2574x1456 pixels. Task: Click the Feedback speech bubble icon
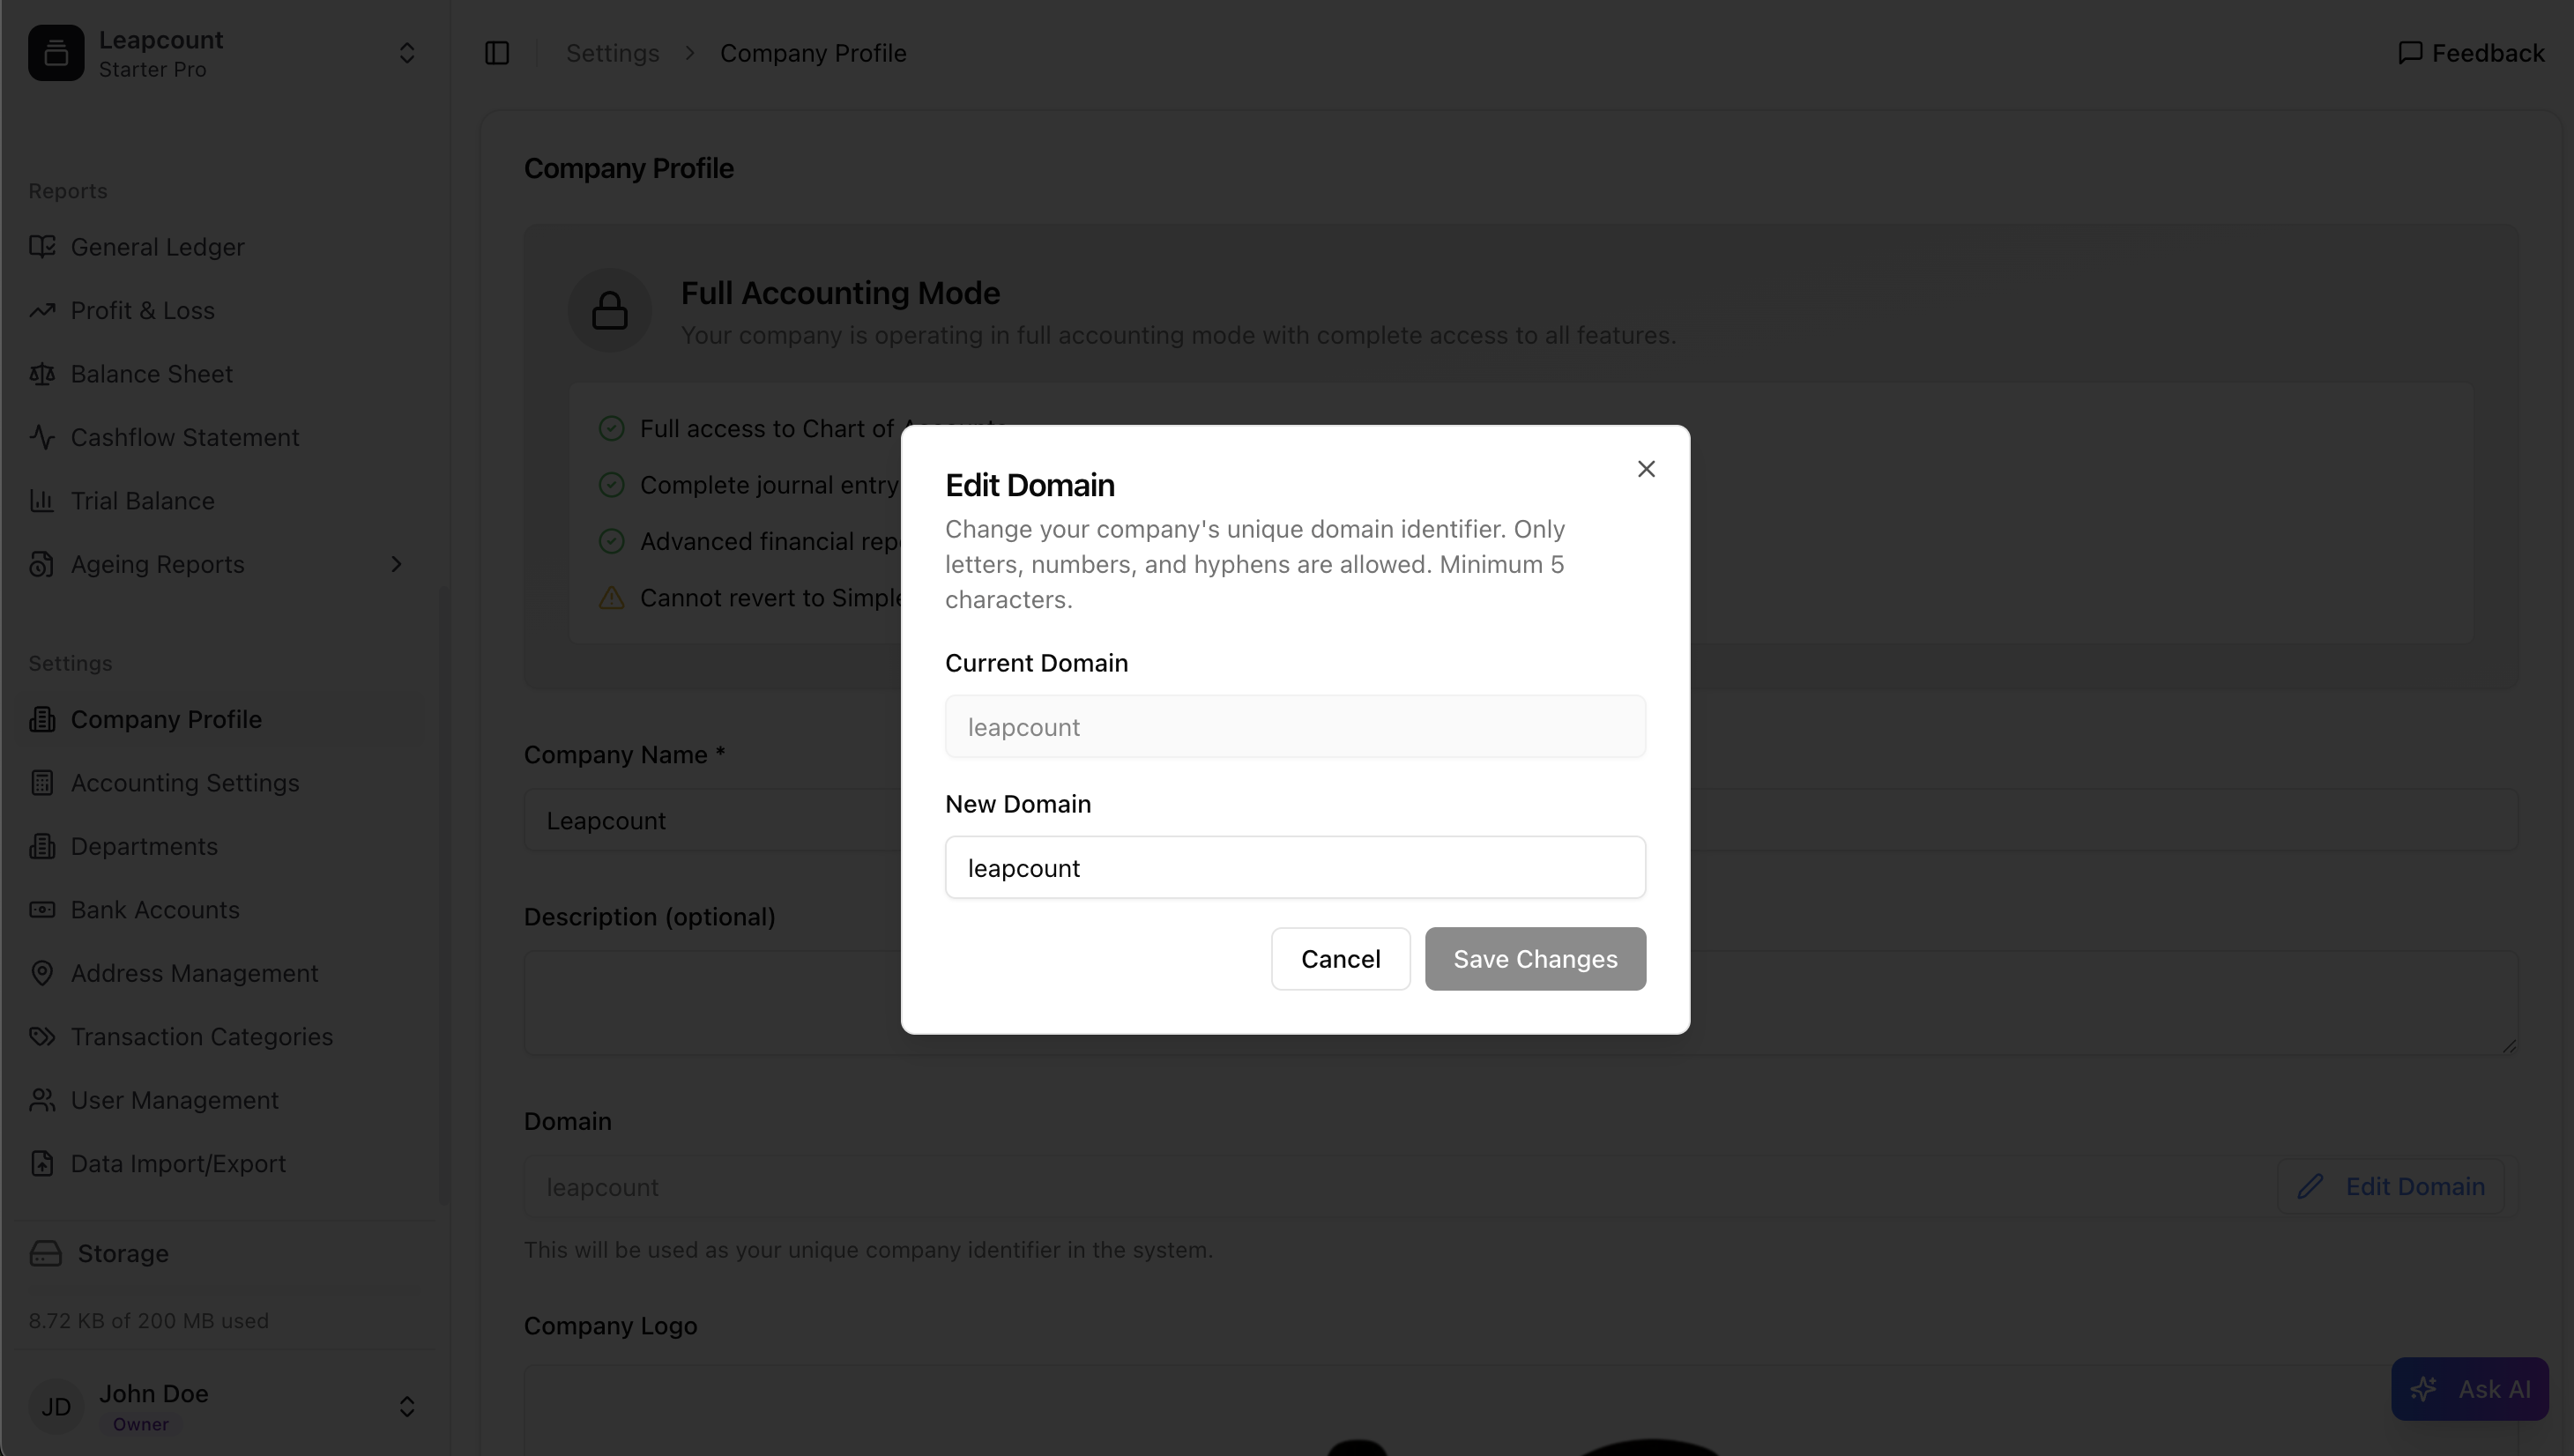tap(2410, 53)
